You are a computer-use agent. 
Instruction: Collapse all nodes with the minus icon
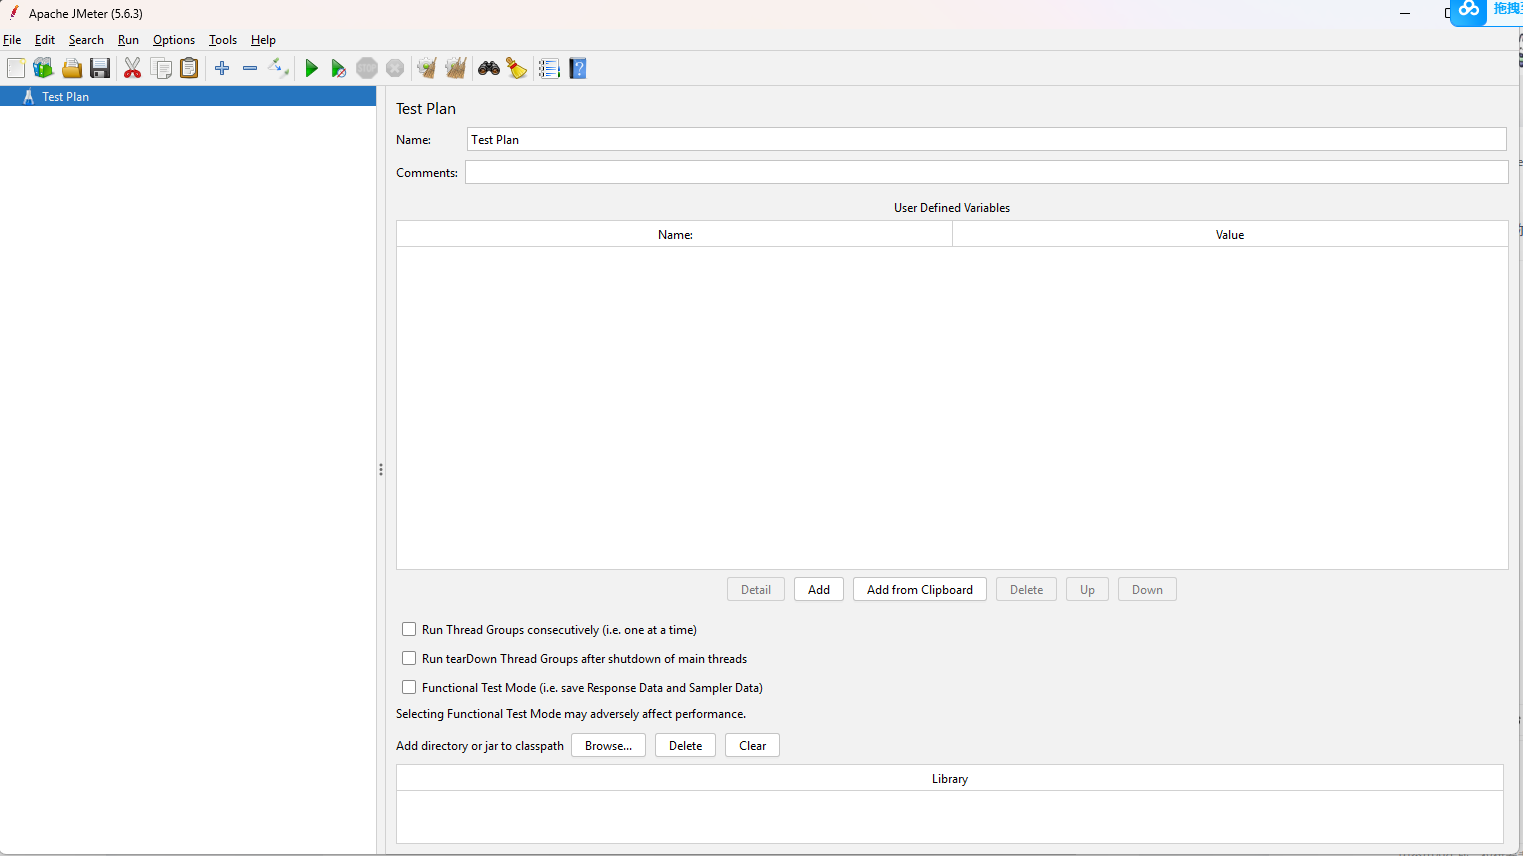tap(250, 68)
